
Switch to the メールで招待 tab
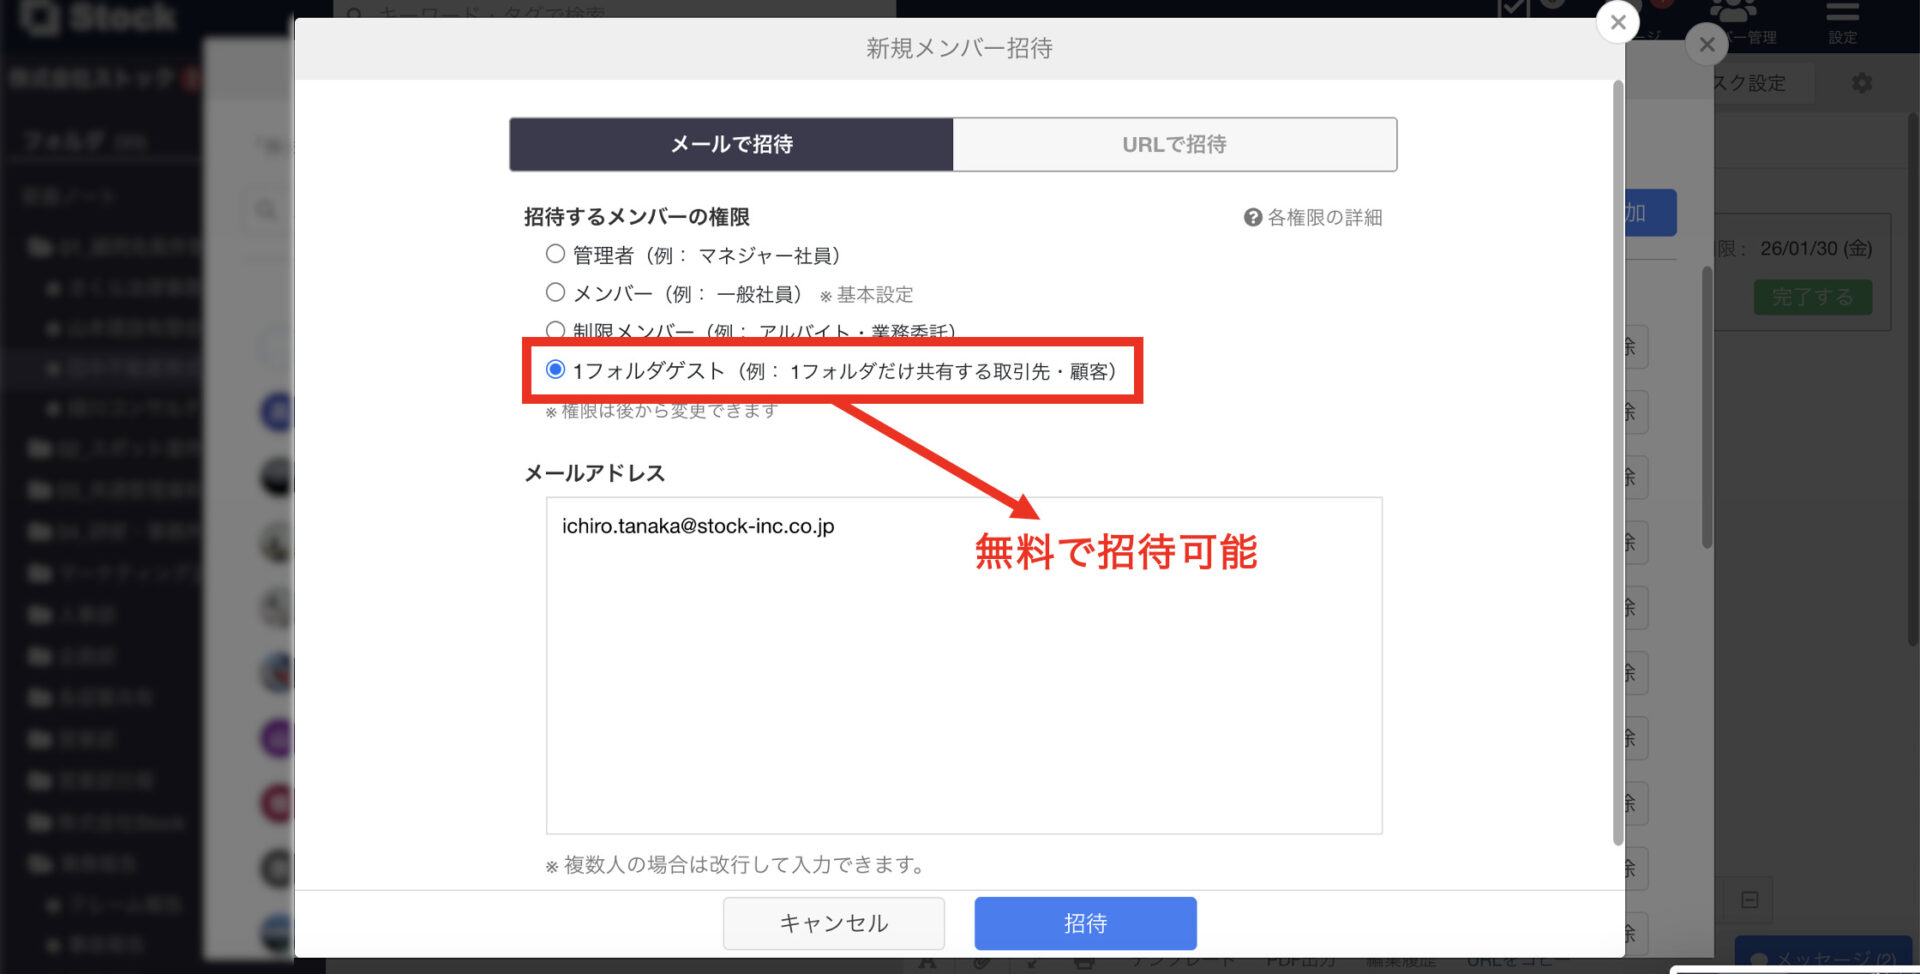pos(730,144)
